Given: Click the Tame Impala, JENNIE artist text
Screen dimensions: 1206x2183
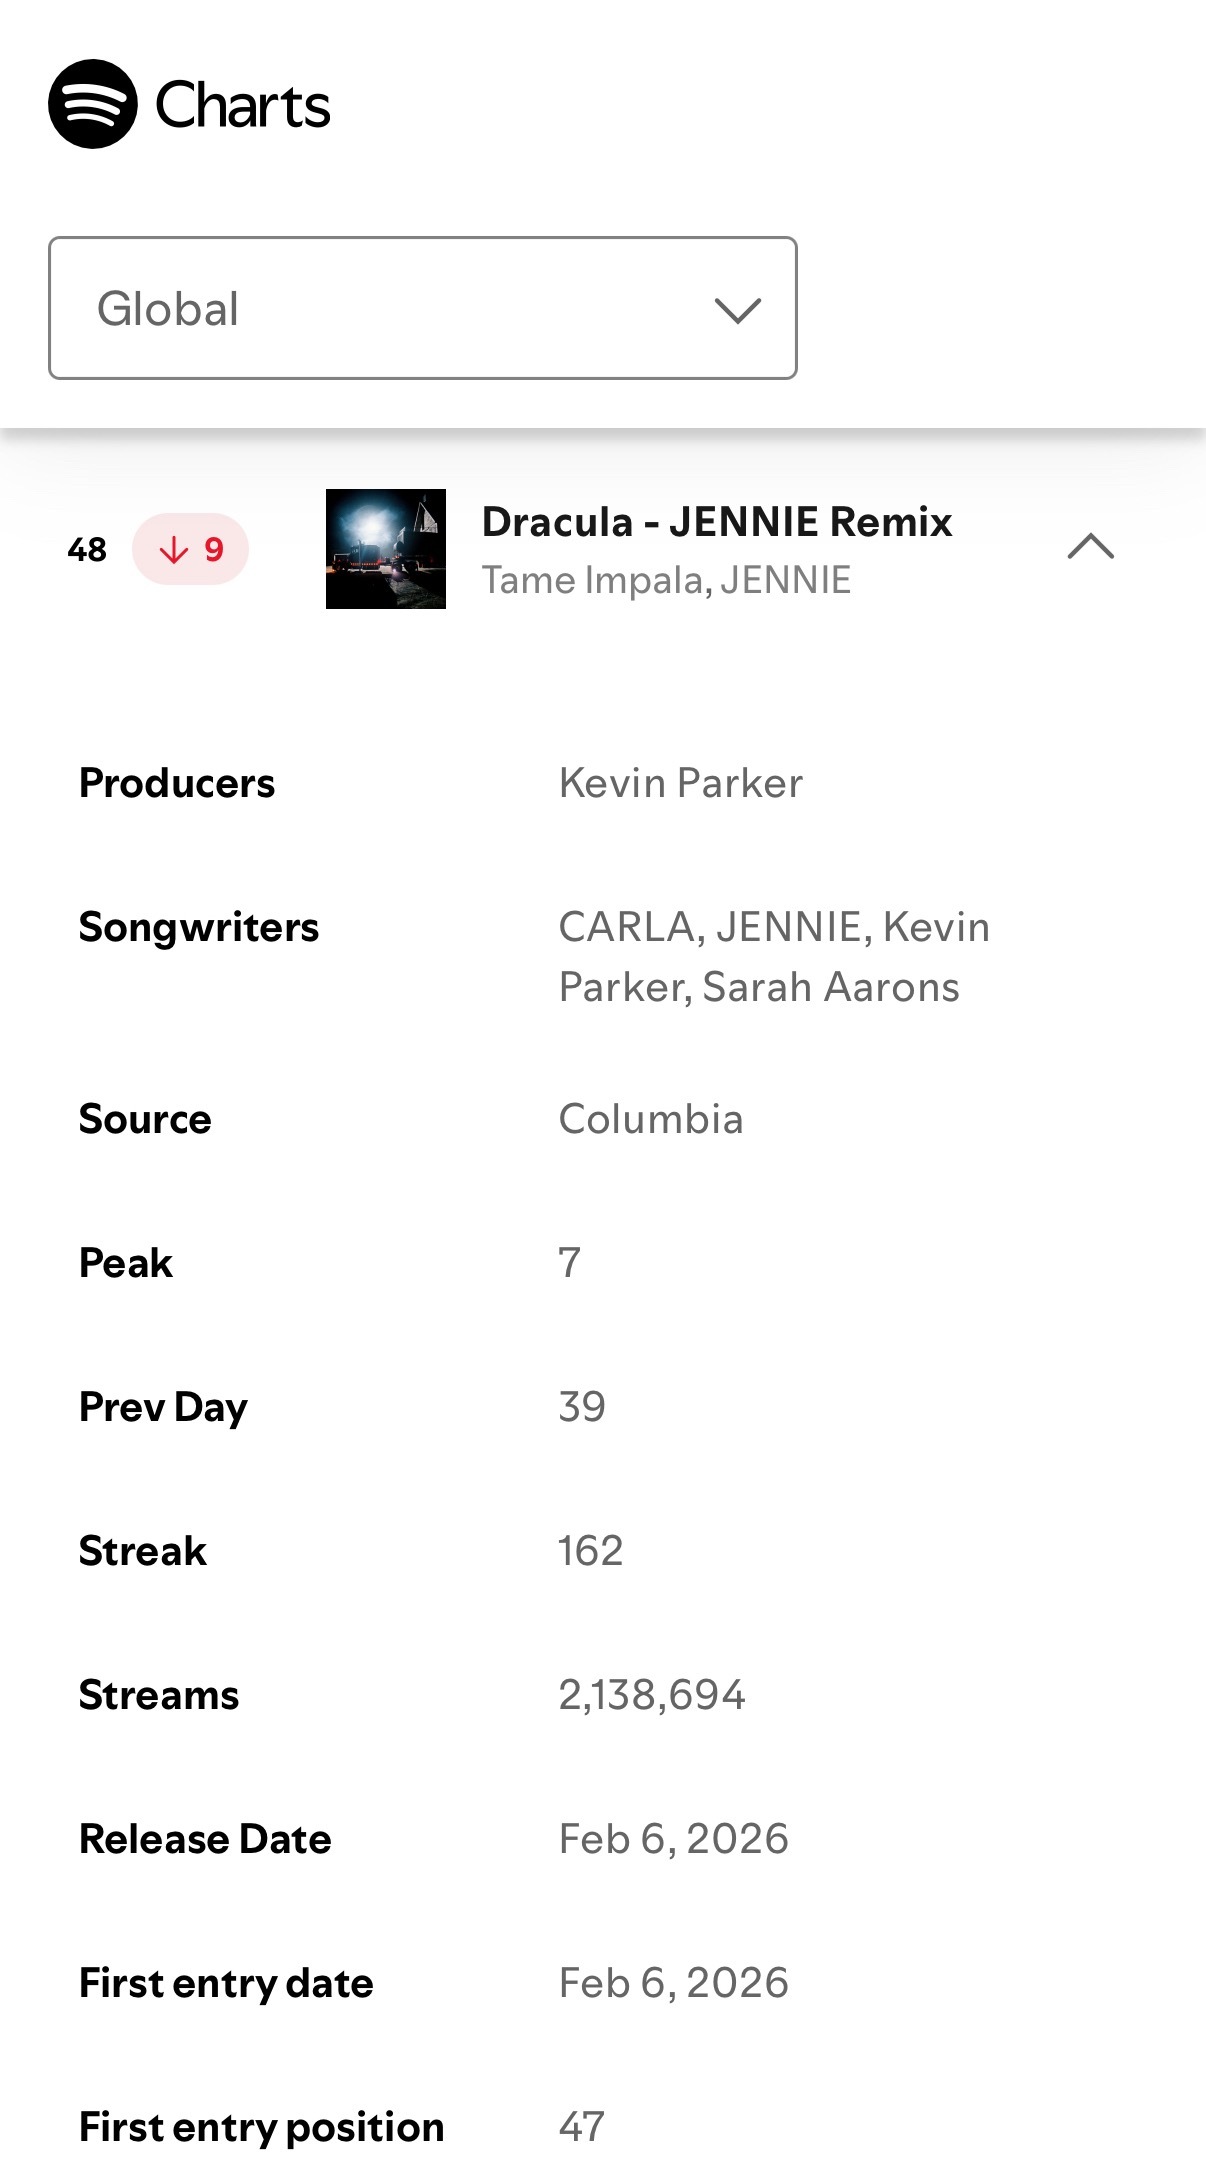Looking at the screenshot, I should [667, 580].
